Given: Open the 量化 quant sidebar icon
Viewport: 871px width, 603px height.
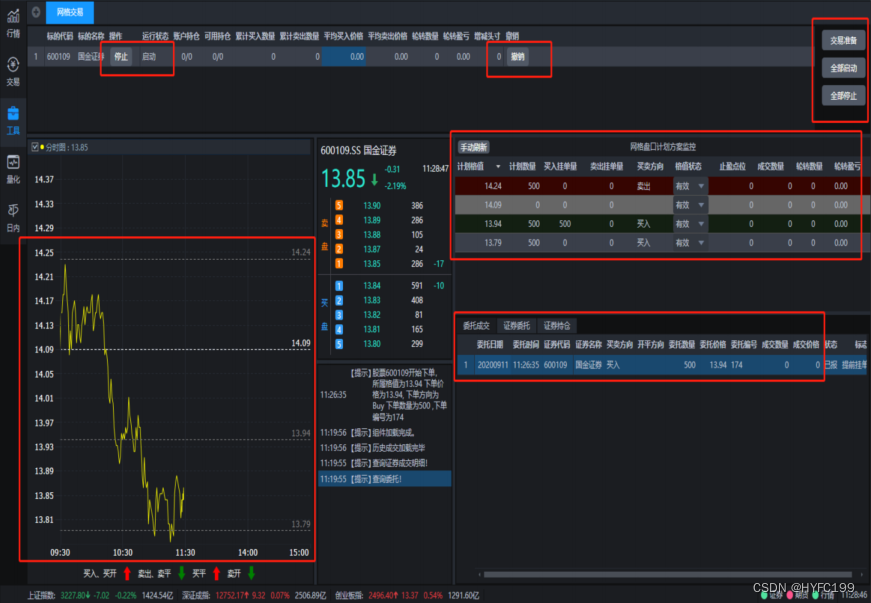Looking at the screenshot, I should [13, 169].
